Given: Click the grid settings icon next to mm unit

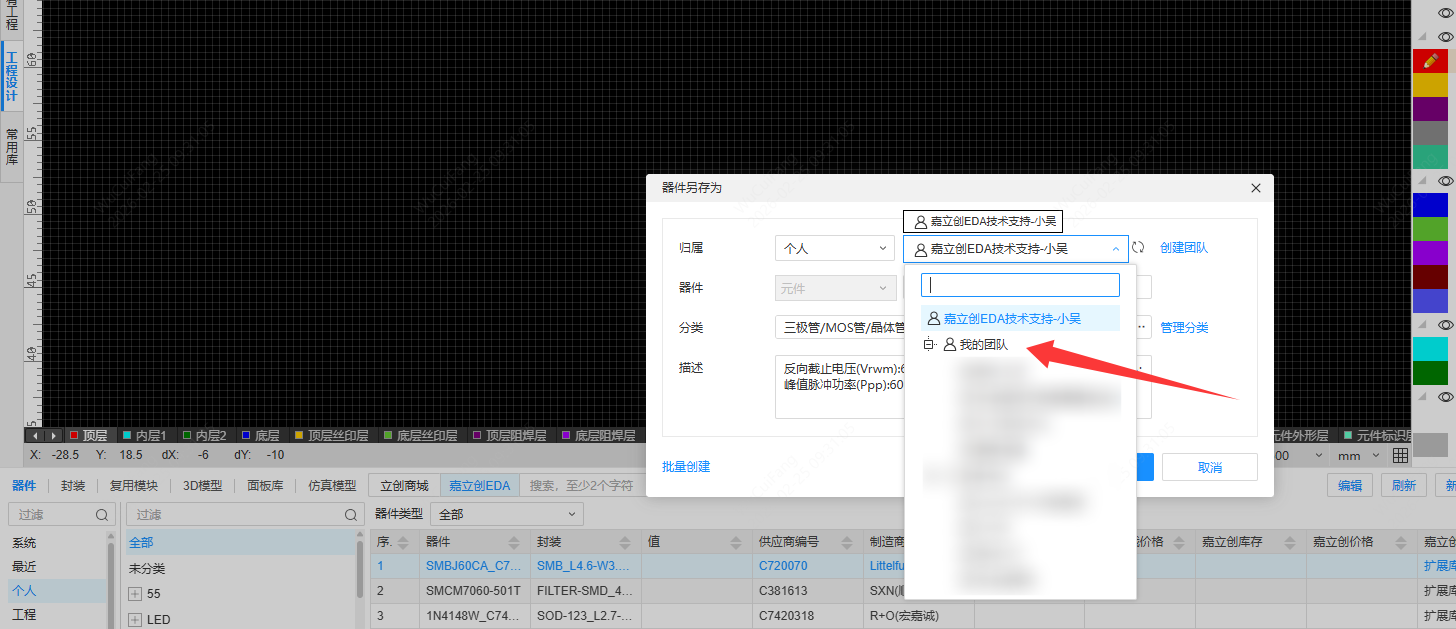Looking at the screenshot, I should pos(1400,456).
